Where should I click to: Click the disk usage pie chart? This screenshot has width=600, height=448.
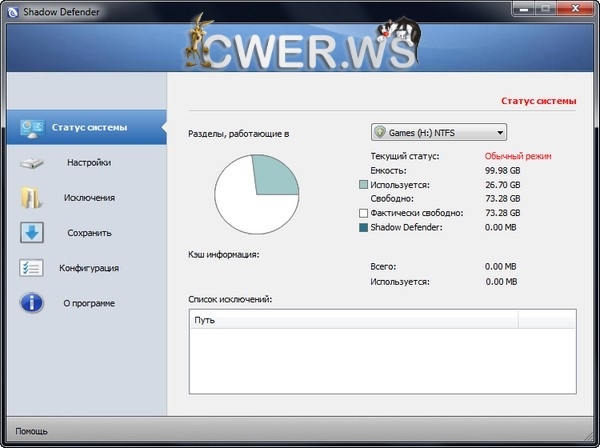tap(257, 195)
